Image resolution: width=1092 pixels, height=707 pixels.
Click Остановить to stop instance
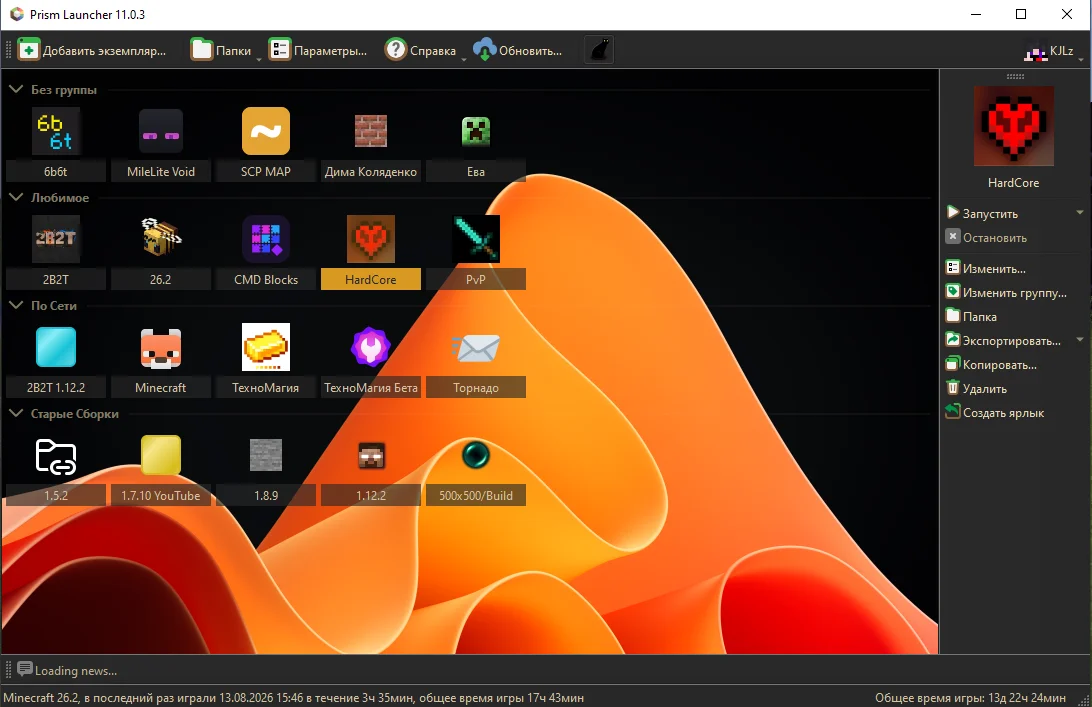tap(986, 238)
